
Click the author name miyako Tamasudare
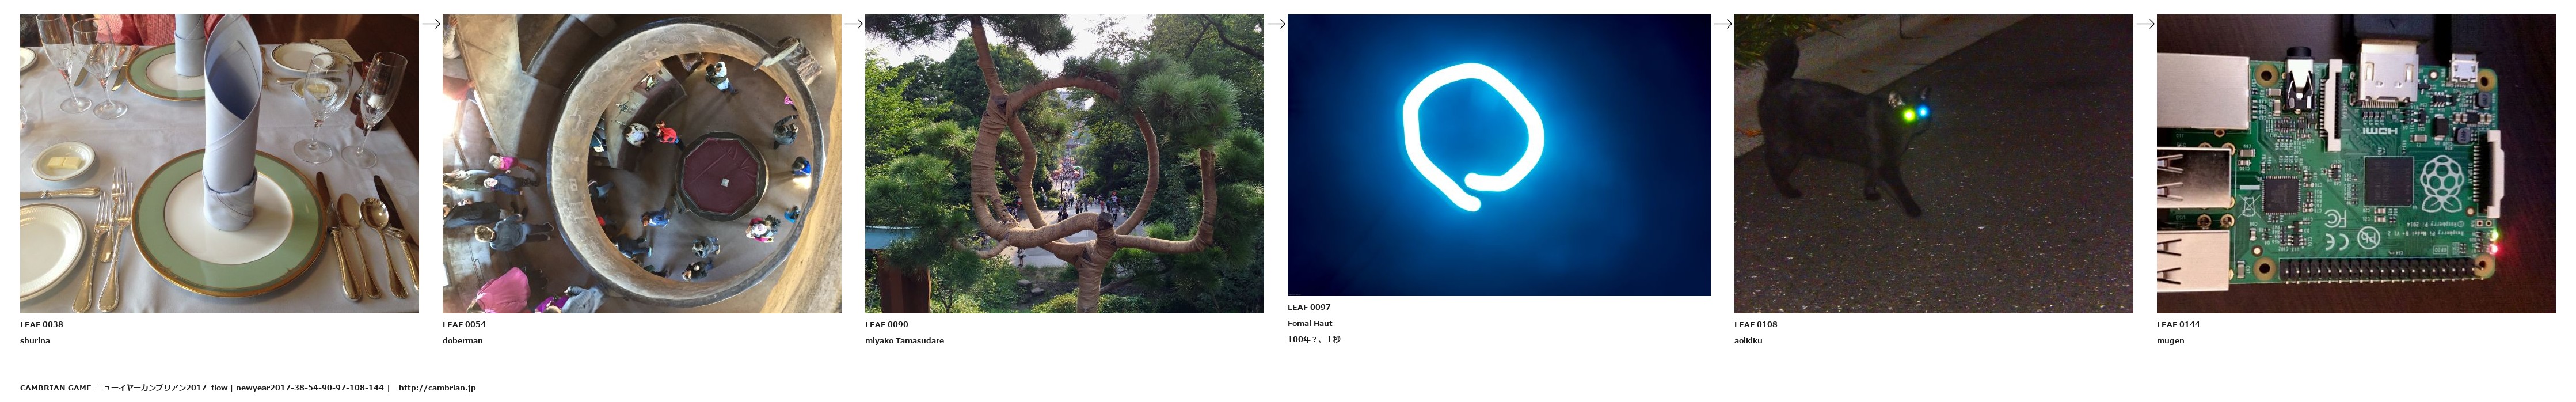pos(904,341)
